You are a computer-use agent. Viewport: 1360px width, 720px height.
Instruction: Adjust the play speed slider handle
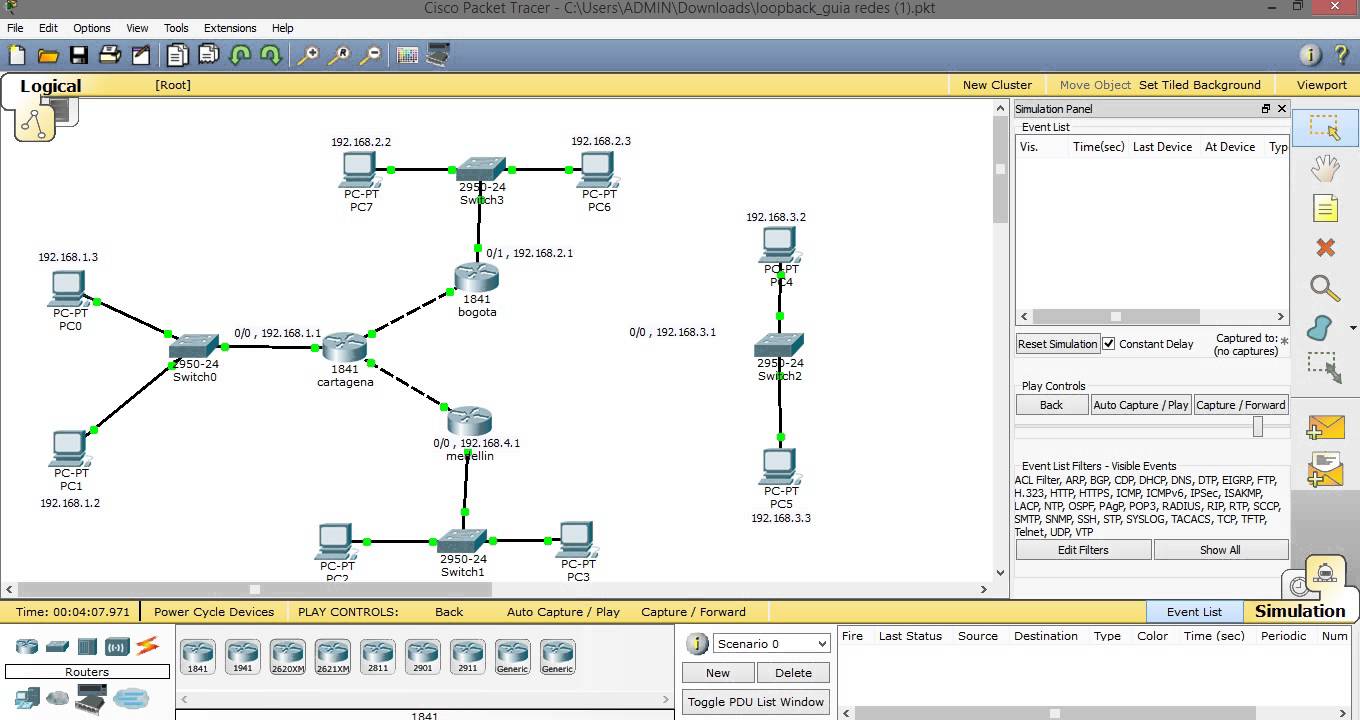1258,426
